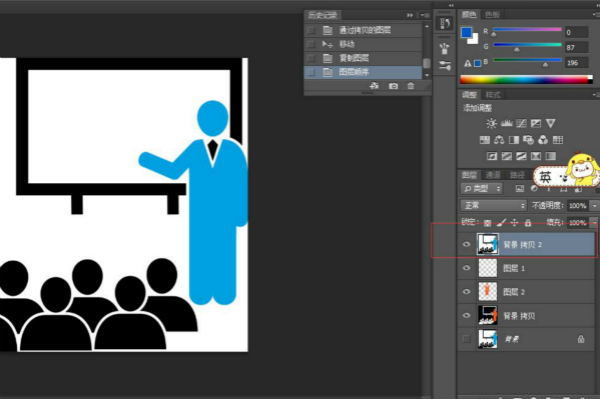
Task: Add a Brightness/Contrast adjustment
Action: point(491,123)
